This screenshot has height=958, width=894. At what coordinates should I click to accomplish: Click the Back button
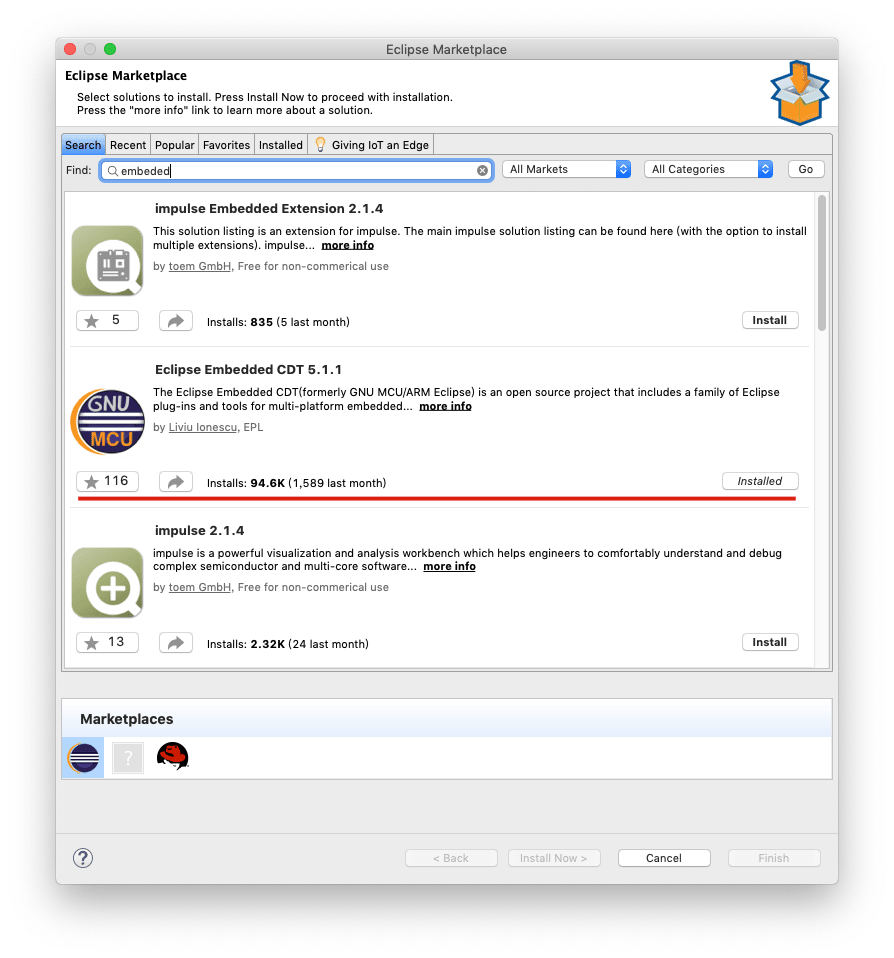tap(451, 858)
